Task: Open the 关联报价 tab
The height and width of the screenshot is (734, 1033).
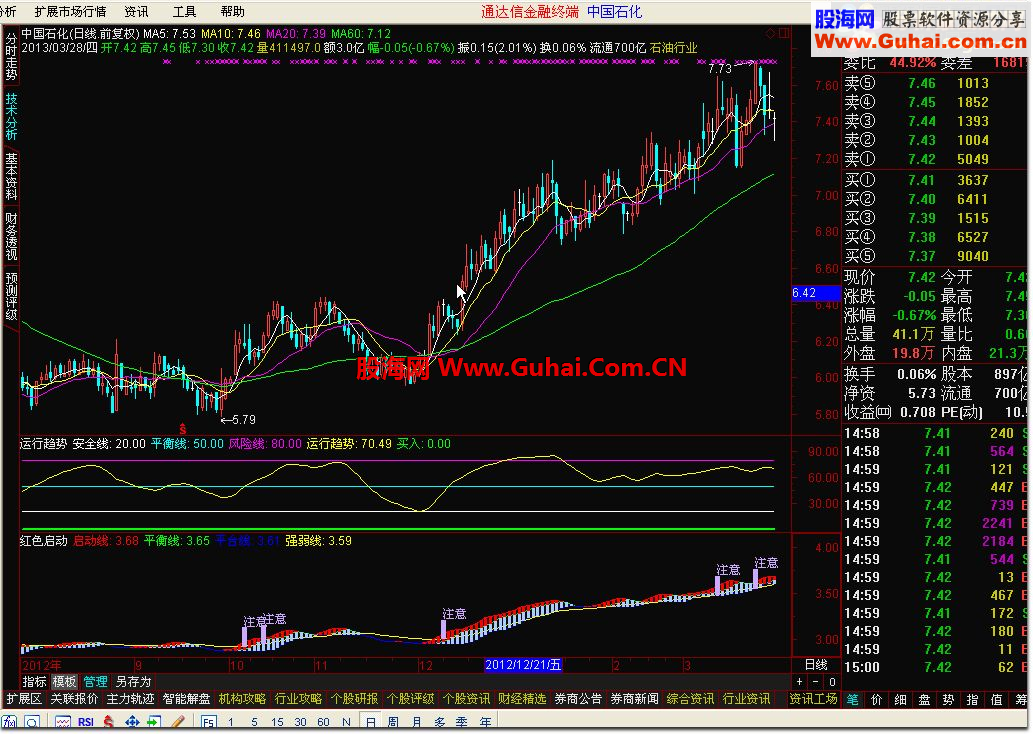Action: pyautogui.click(x=74, y=699)
